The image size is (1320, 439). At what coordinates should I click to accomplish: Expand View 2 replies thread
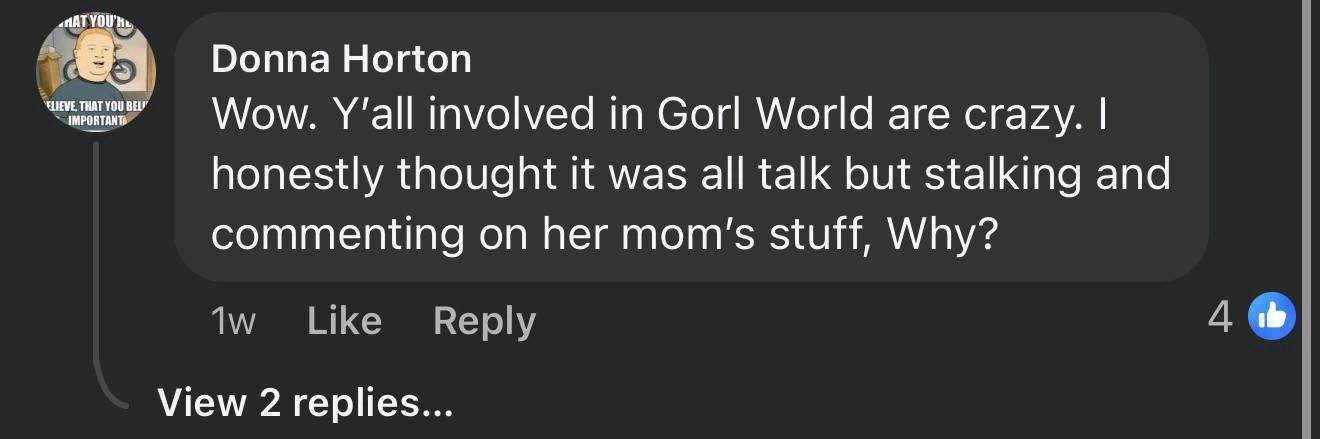click(305, 402)
